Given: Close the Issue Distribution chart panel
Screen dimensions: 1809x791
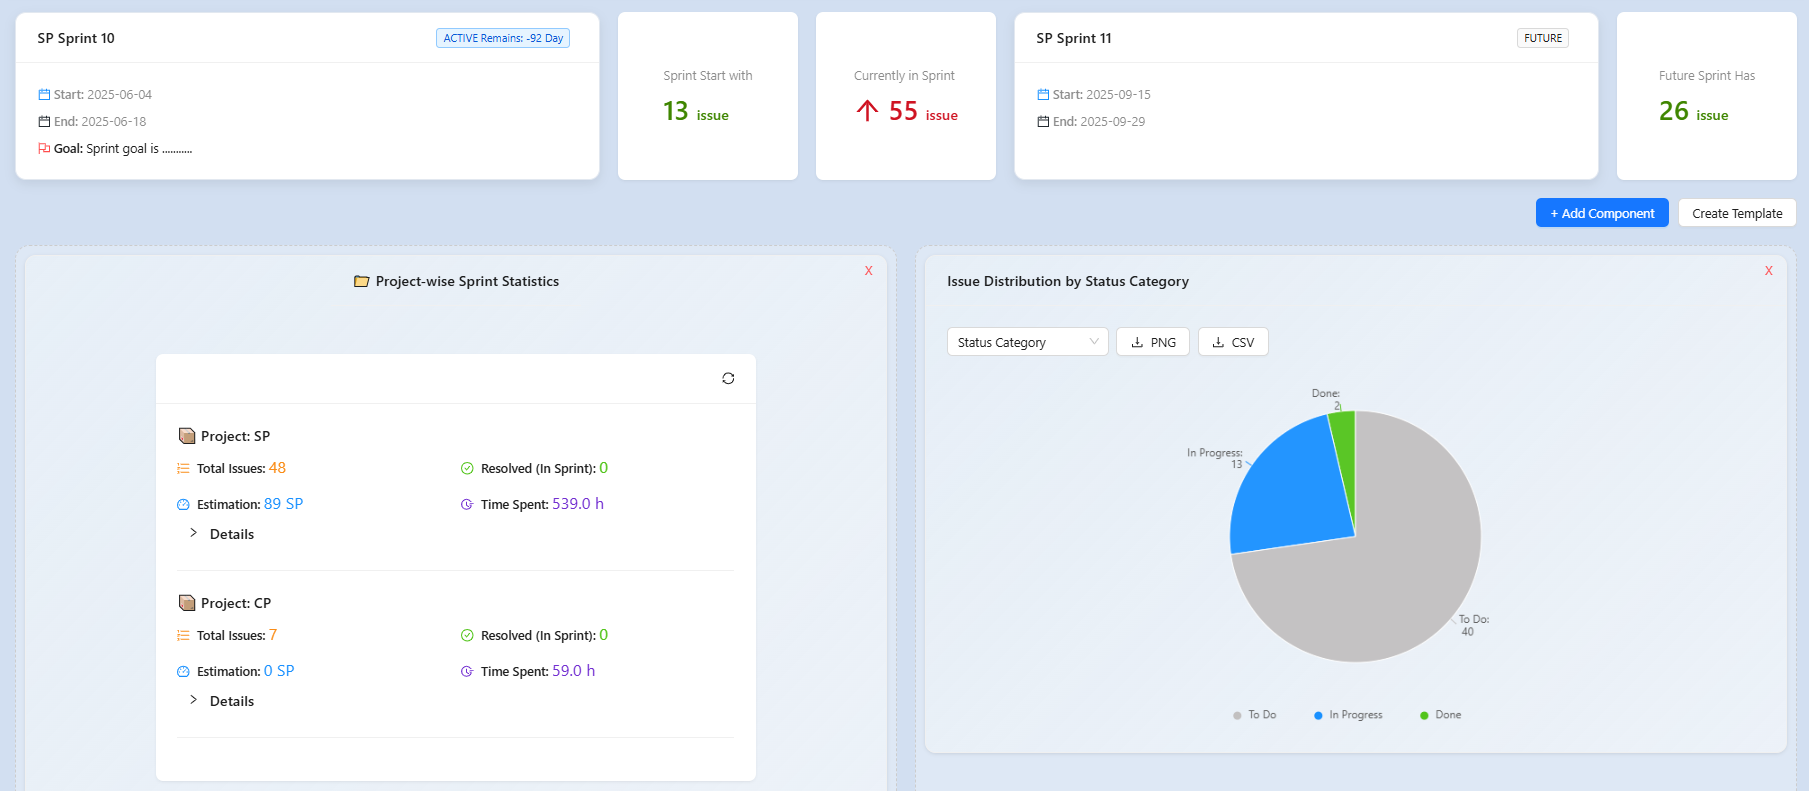Looking at the screenshot, I should tap(1768, 271).
